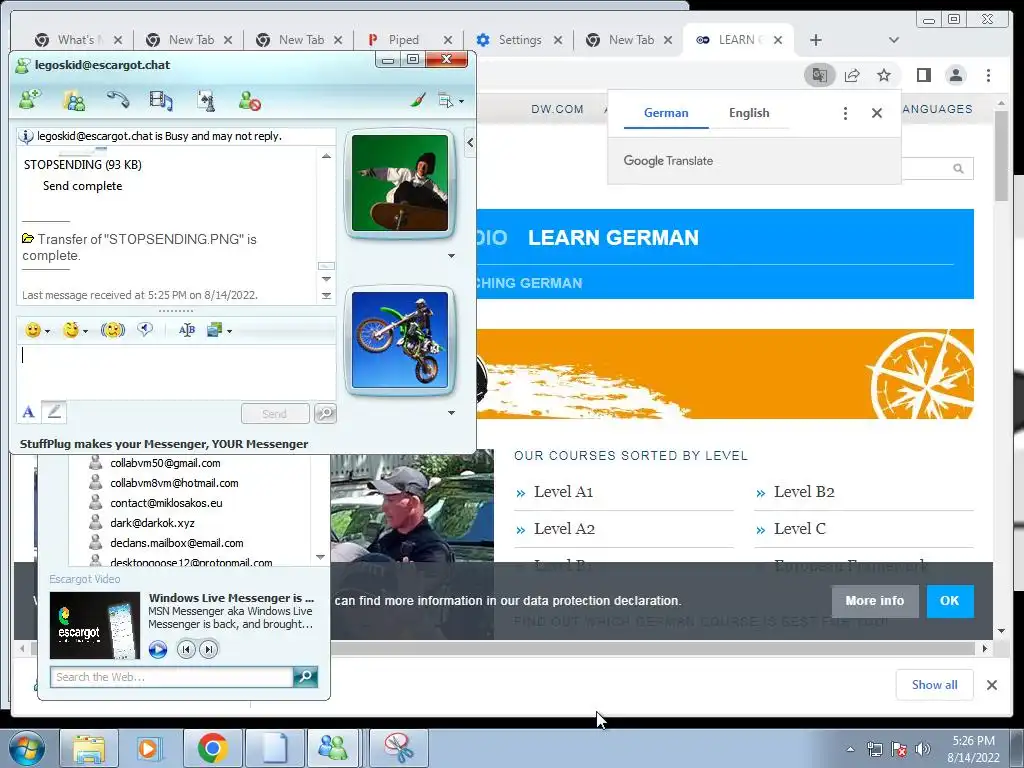Screen dimensions: 1024x768
Task: Select contact dark@darkok.xyz
Action: click(152, 523)
